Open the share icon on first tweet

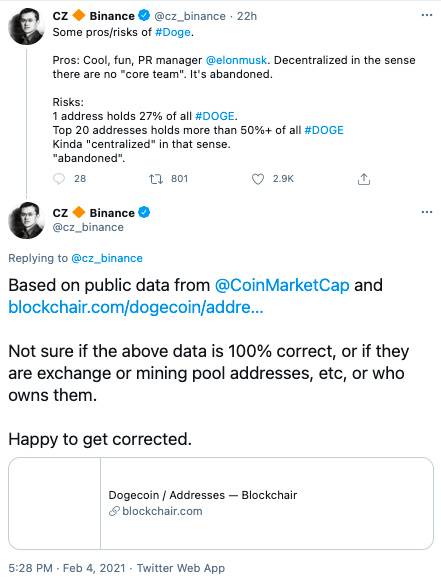coord(364,179)
